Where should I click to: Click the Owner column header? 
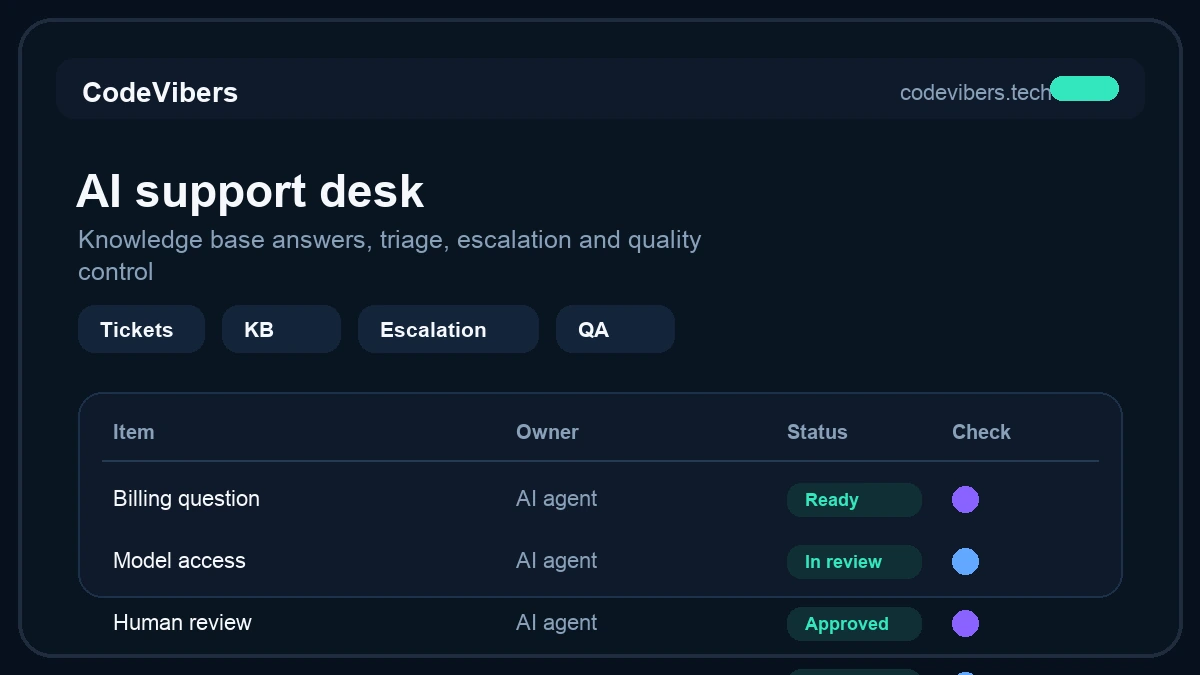pyautogui.click(x=547, y=432)
